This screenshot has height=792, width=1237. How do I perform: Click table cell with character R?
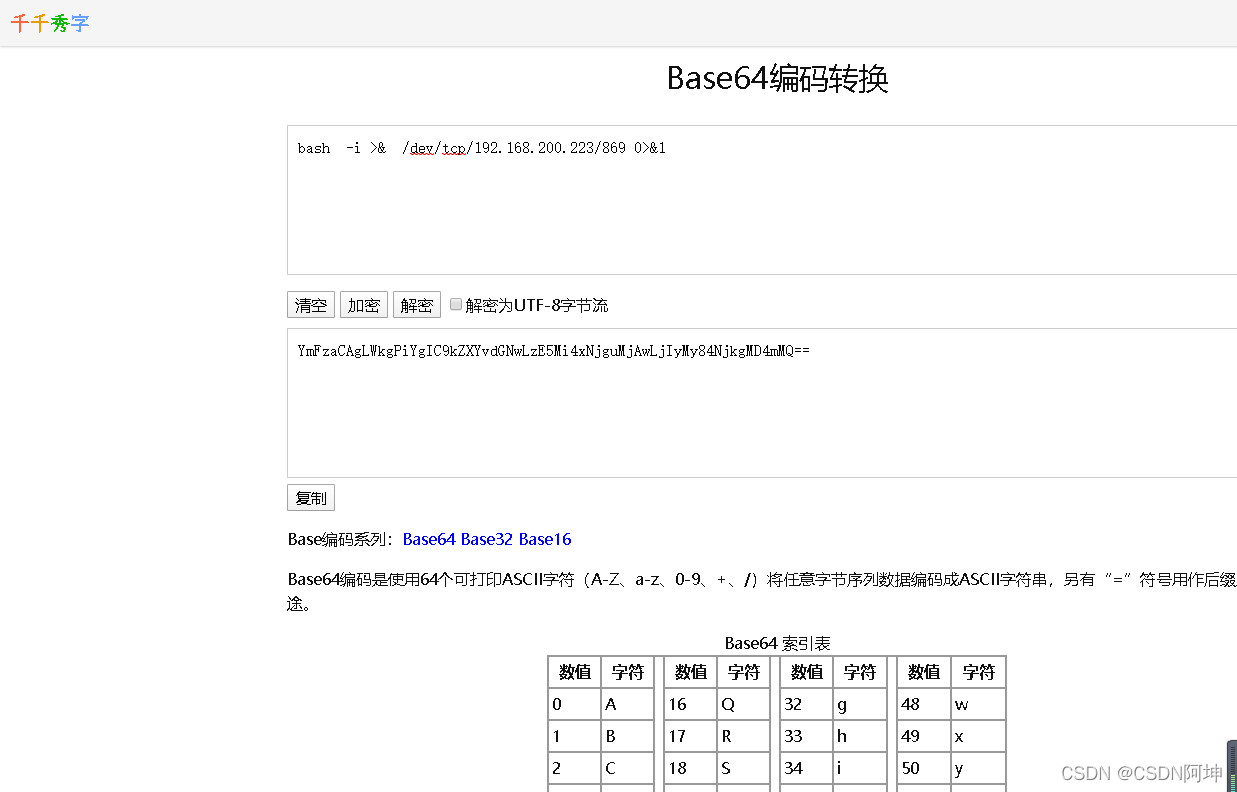(x=743, y=736)
